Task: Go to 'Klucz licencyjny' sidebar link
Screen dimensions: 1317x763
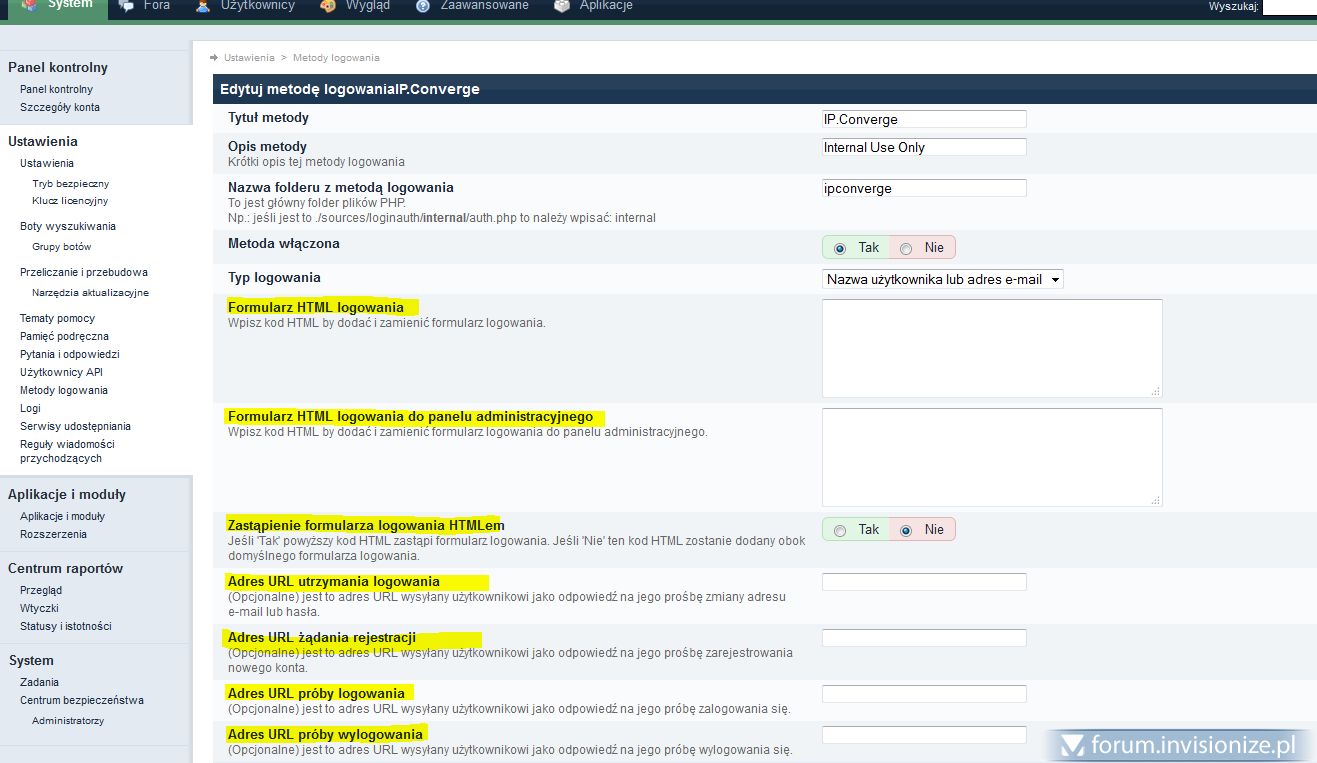Action: click(70, 201)
